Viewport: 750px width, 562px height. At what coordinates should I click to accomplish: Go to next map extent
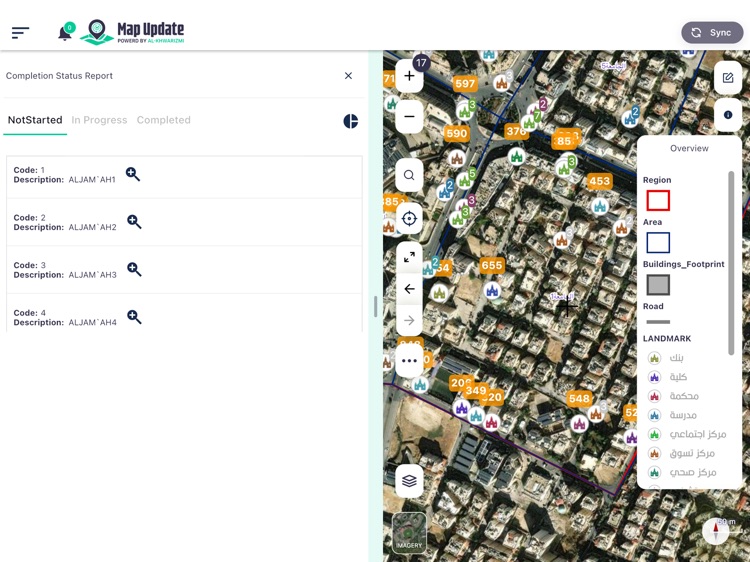(409, 320)
